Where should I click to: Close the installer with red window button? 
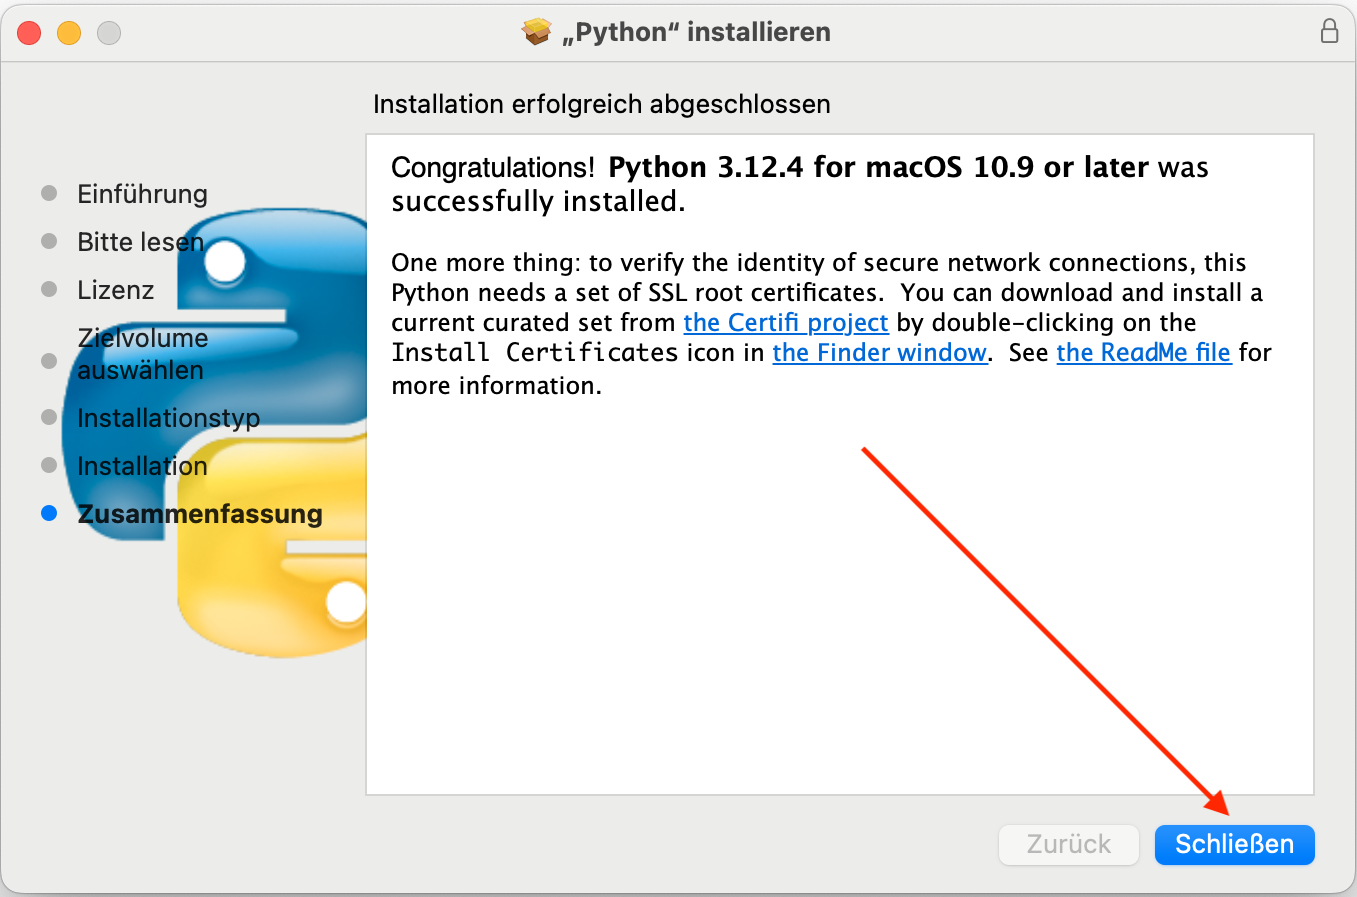[x=29, y=33]
